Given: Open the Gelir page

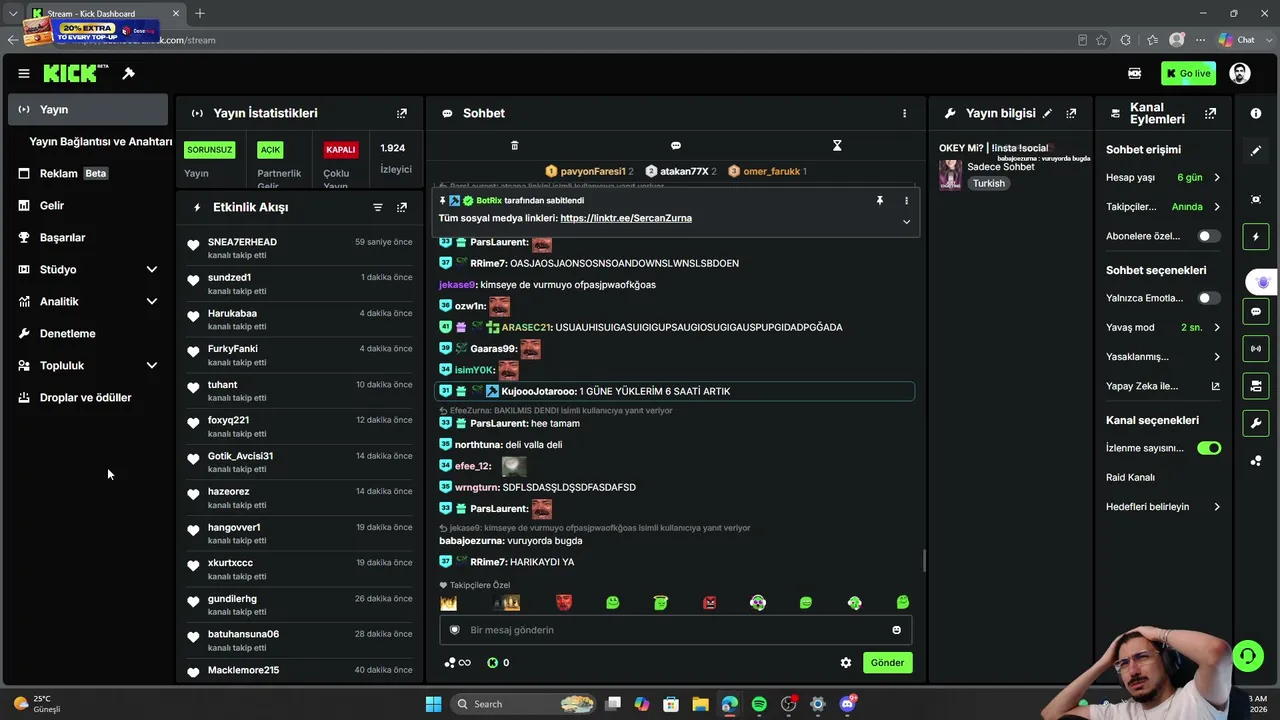Looking at the screenshot, I should pos(88,205).
